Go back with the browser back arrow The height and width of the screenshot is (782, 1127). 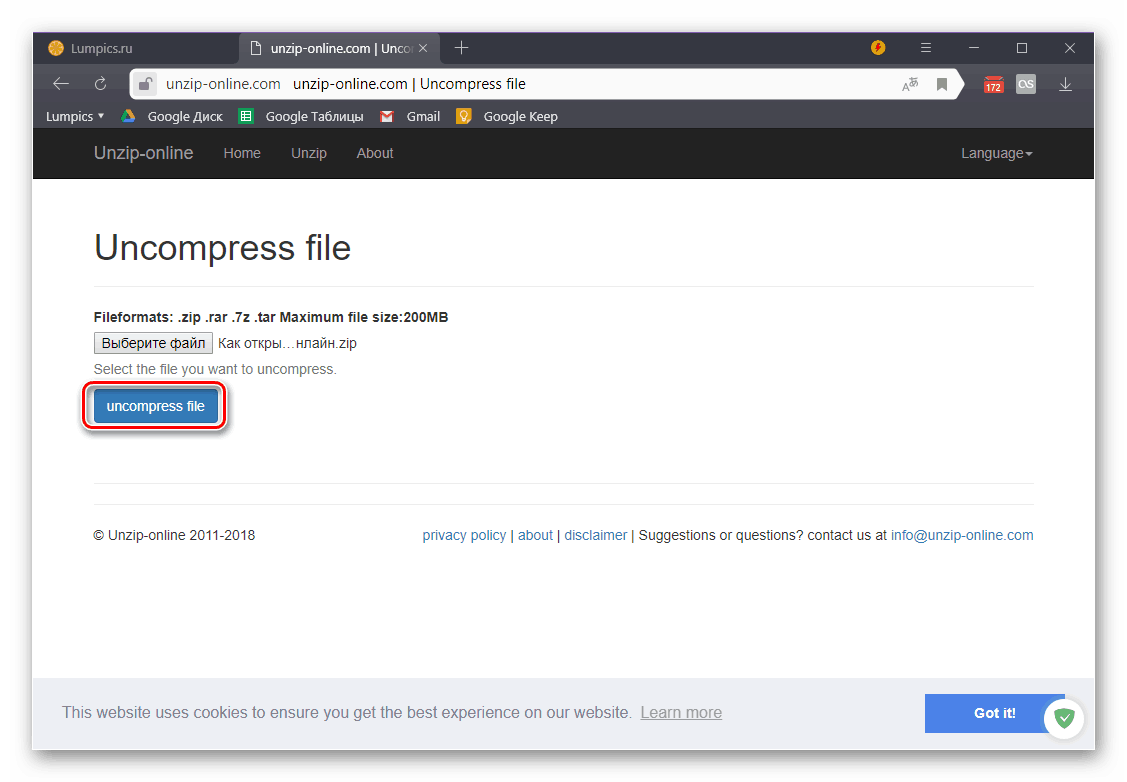coord(61,84)
